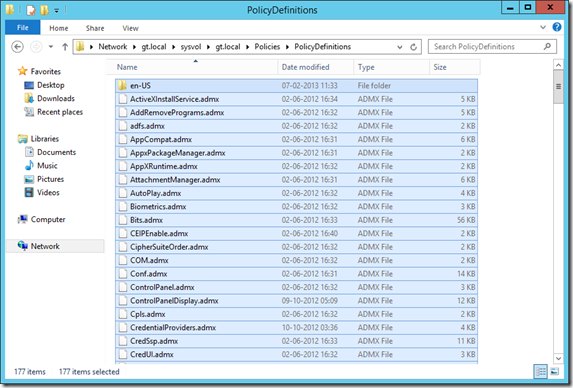Click the AppxPackageManager.admx file icon
This screenshot has height=388, width=573.
122,153
